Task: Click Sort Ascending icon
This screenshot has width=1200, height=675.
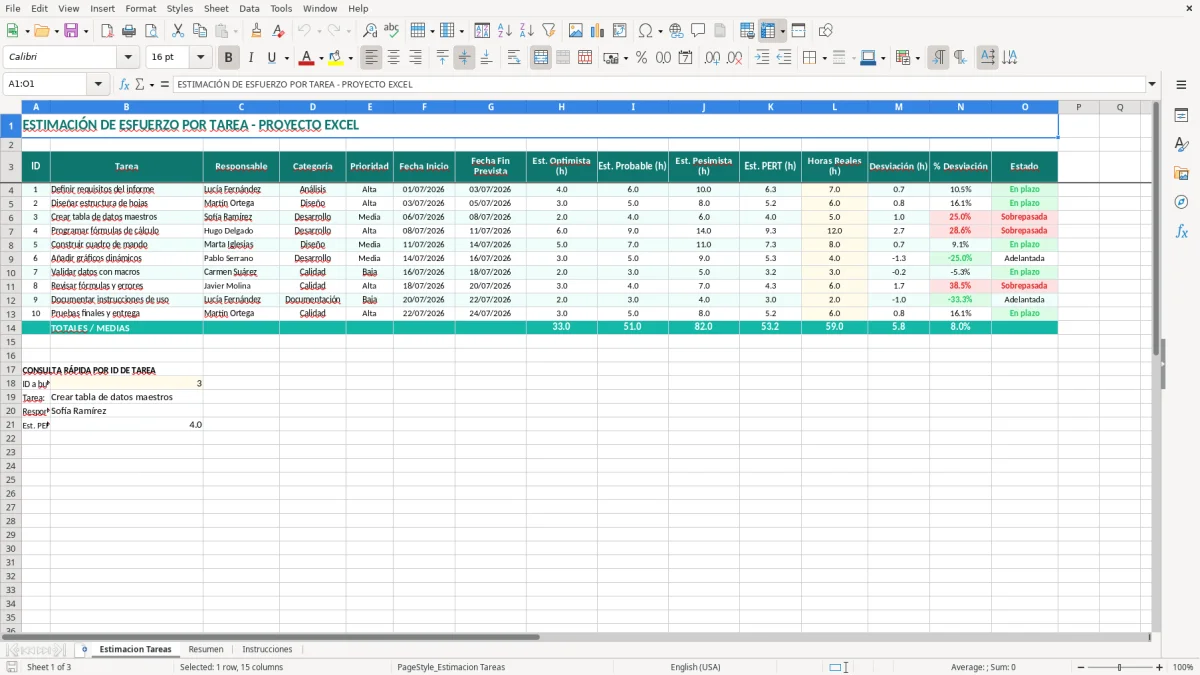Action: point(505,31)
